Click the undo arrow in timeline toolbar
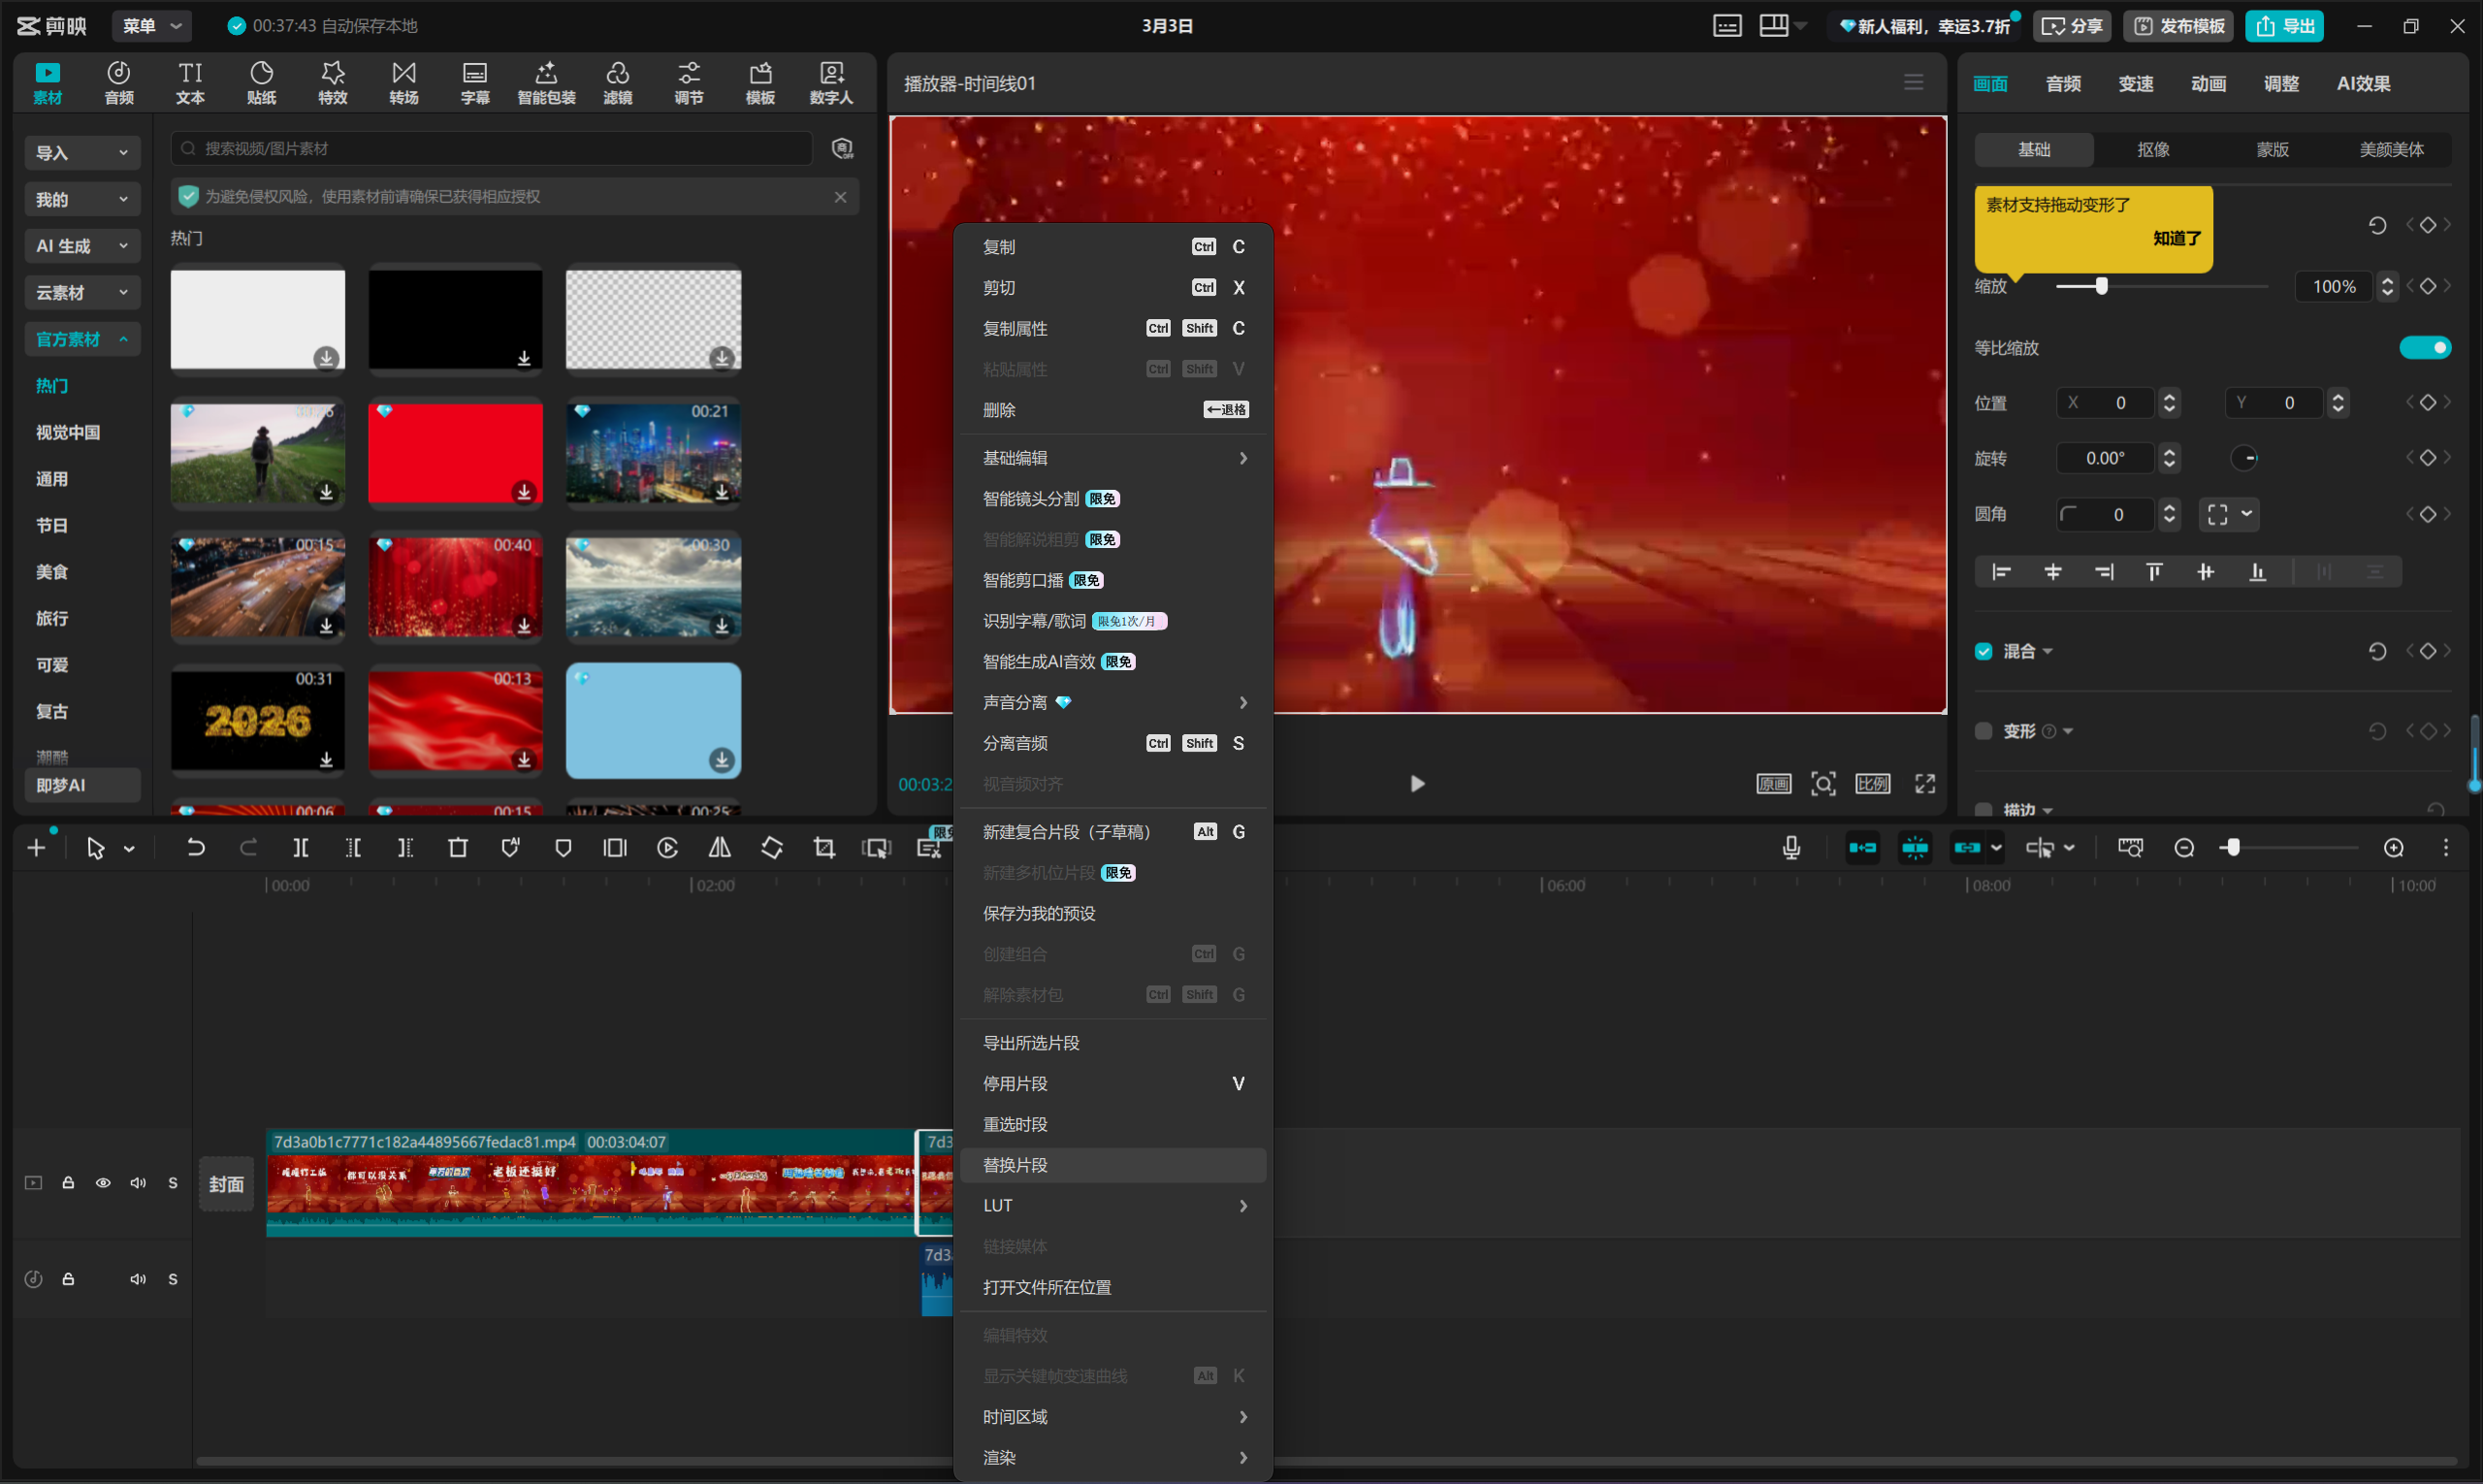The height and width of the screenshot is (1484, 2483). click(196, 848)
